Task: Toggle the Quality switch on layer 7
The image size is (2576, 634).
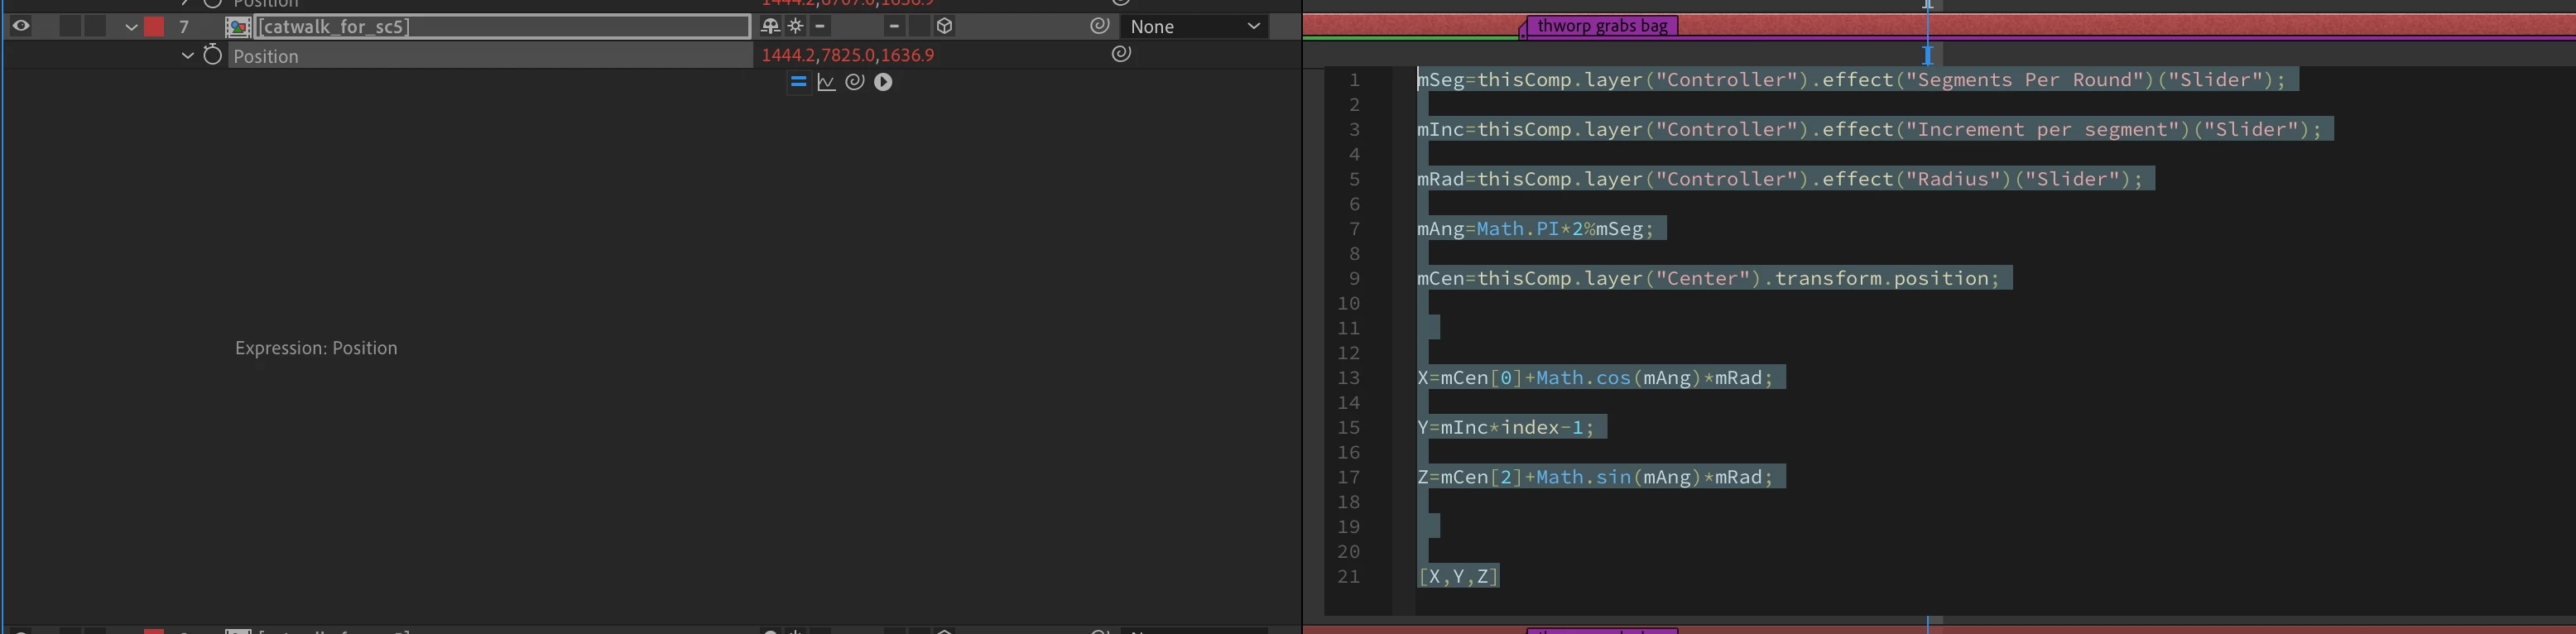Action: click(x=821, y=26)
